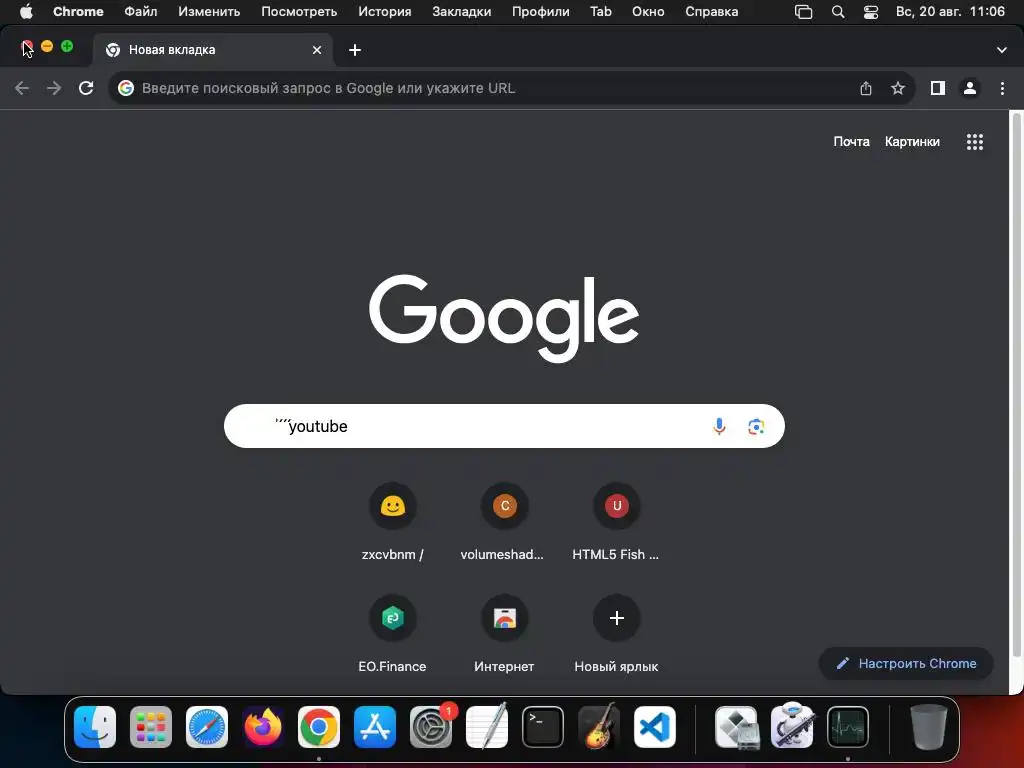Image resolution: width=1024 pixels, height=768 pixels.
Task: Open the Справка menu
Action: click(712, 12)
